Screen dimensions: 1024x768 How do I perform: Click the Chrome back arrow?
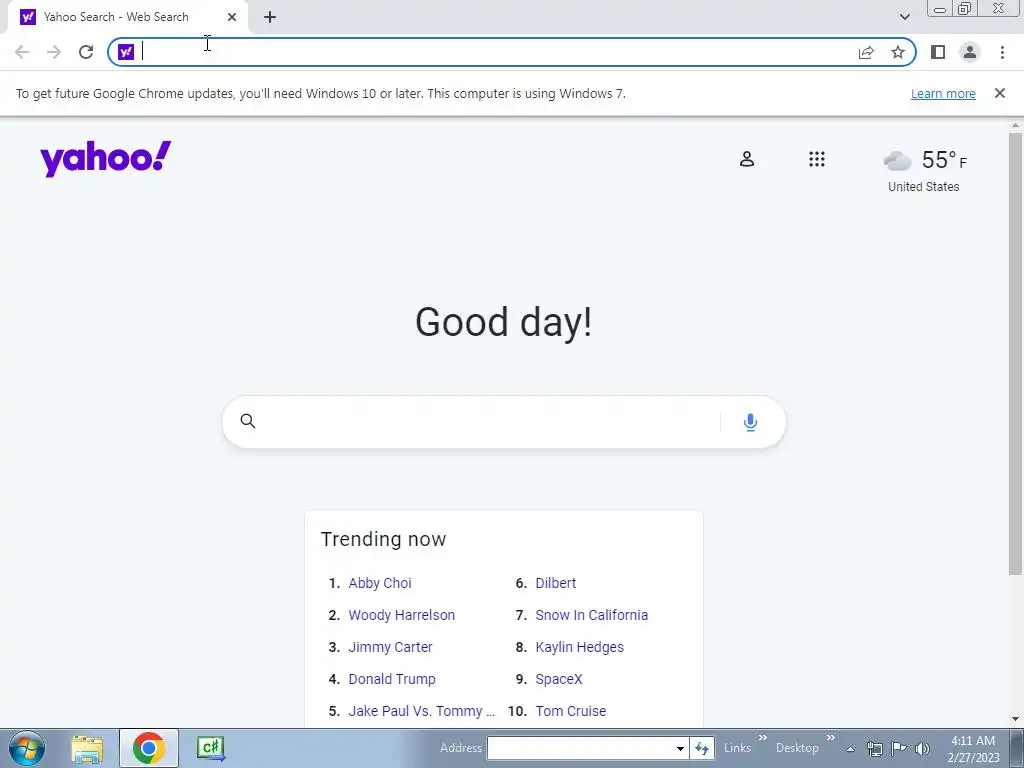(x=22, y=52)
